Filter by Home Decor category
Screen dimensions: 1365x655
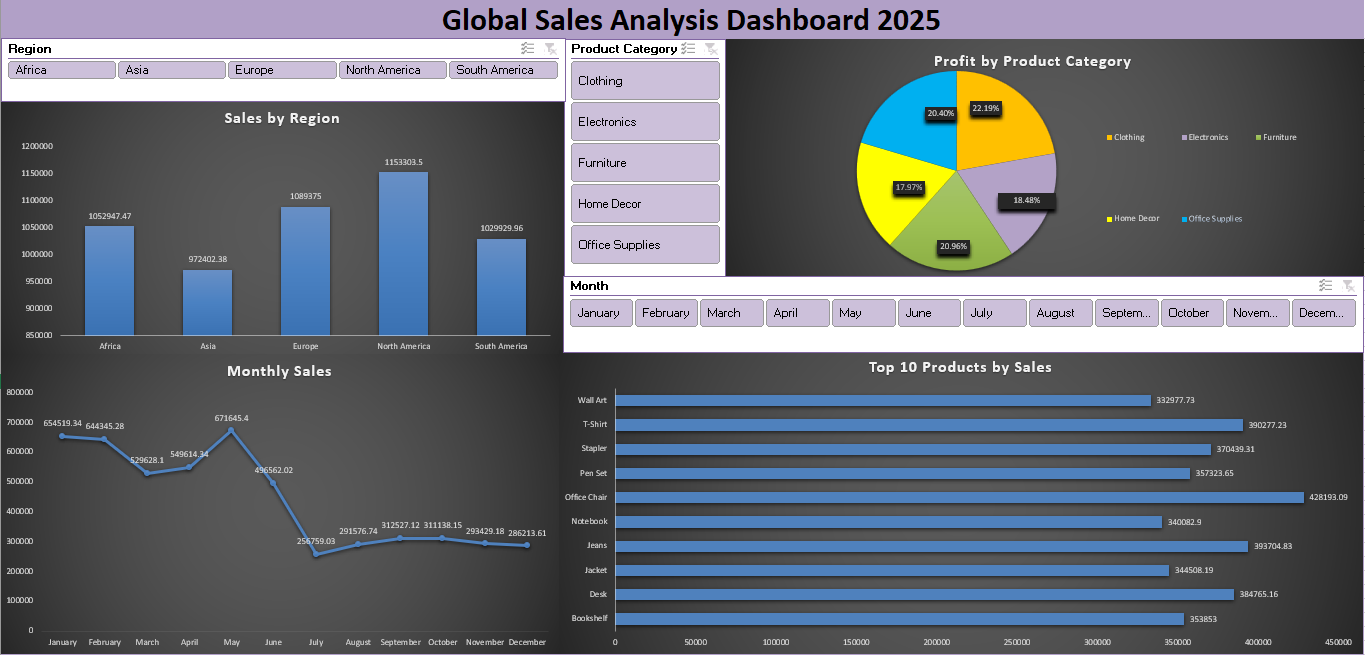645,204
